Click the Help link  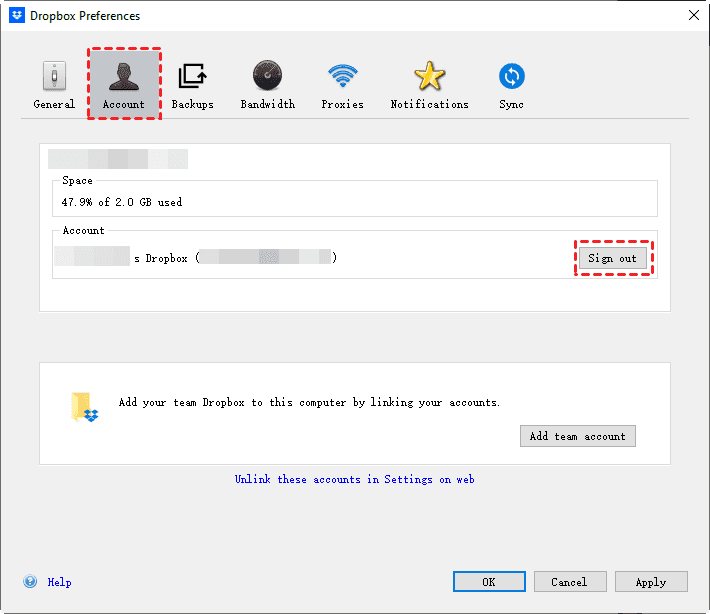(59, 582)
